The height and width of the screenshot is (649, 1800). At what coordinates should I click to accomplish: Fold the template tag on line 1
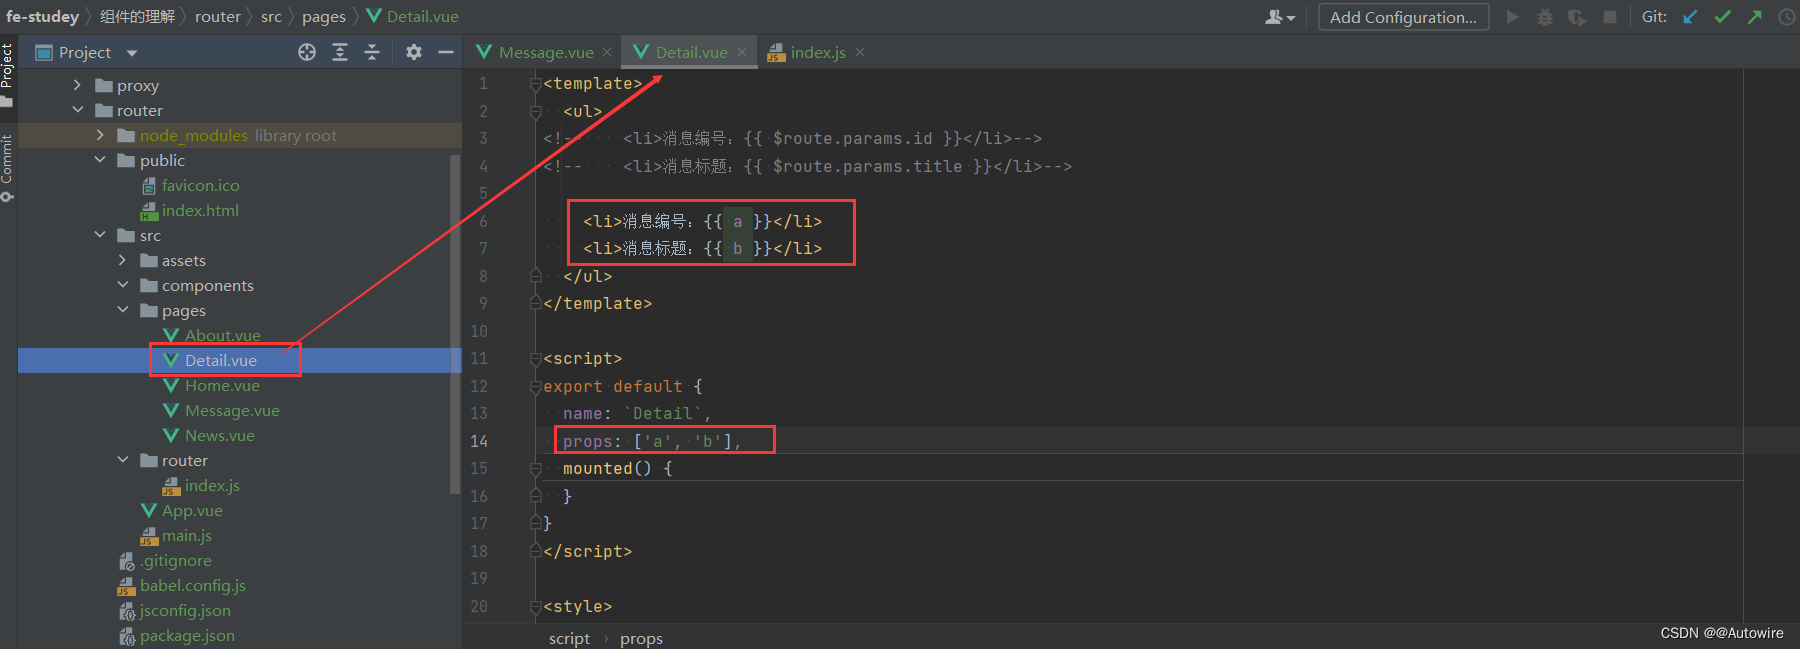coord(536,83)
